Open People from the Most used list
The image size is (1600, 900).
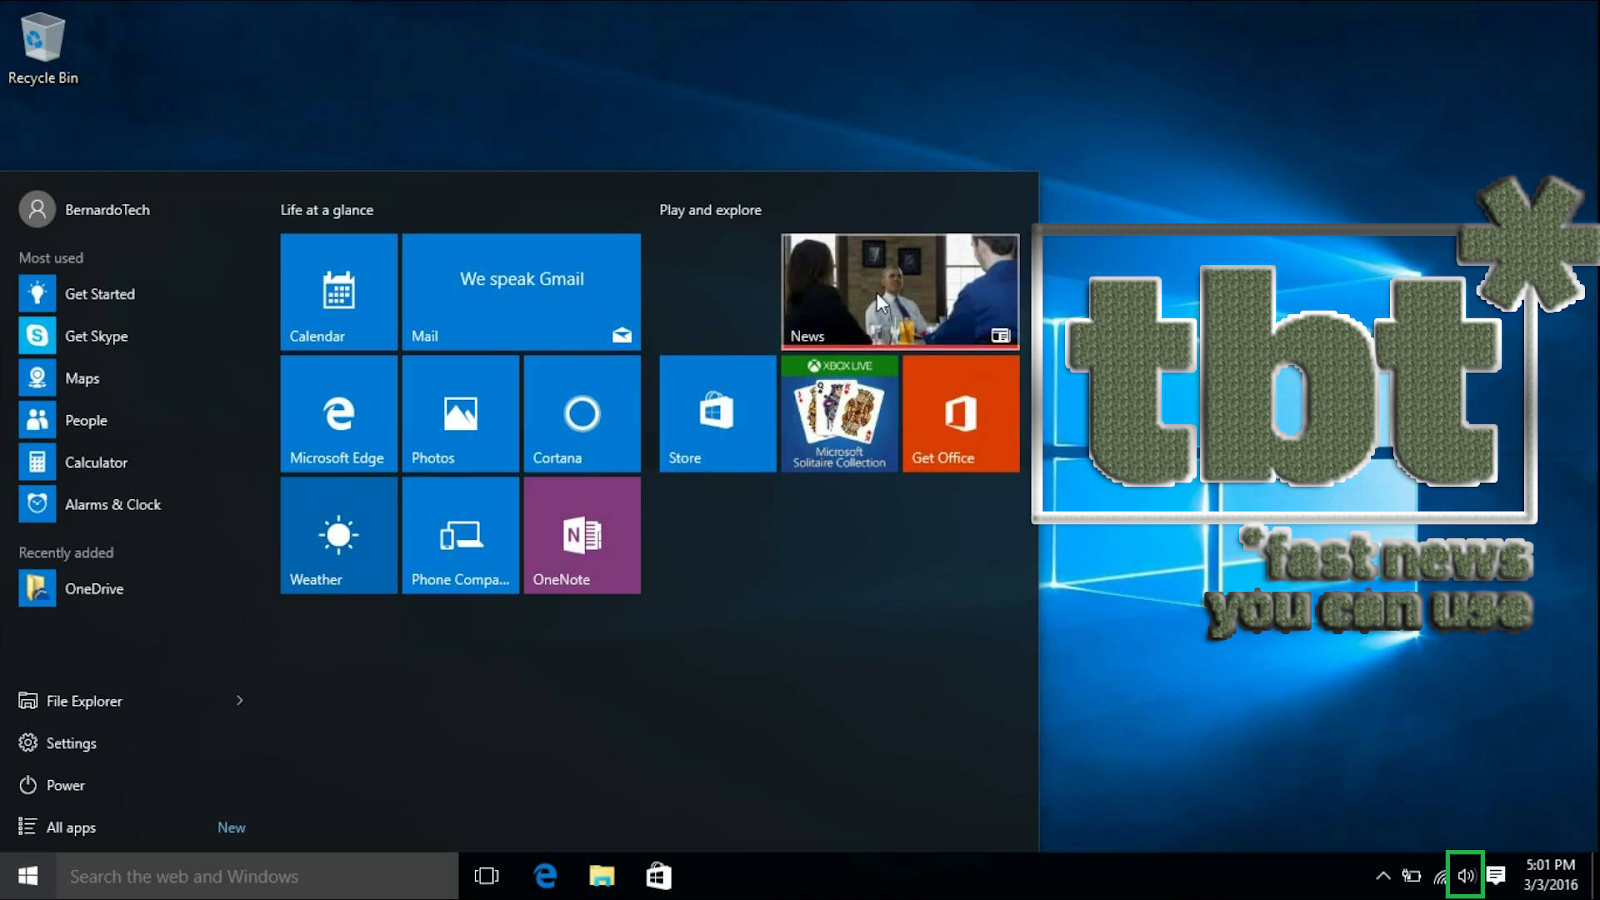coord(130,420)
